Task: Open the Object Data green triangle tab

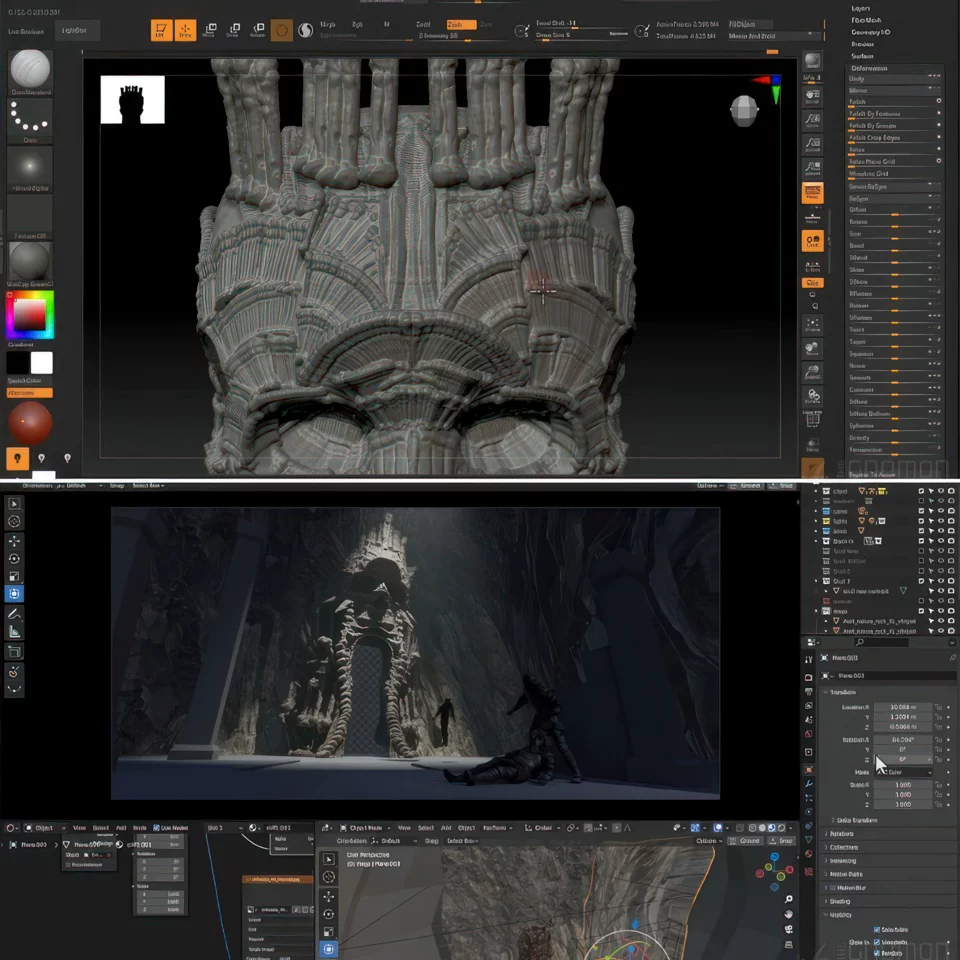Action: (809, 839)
